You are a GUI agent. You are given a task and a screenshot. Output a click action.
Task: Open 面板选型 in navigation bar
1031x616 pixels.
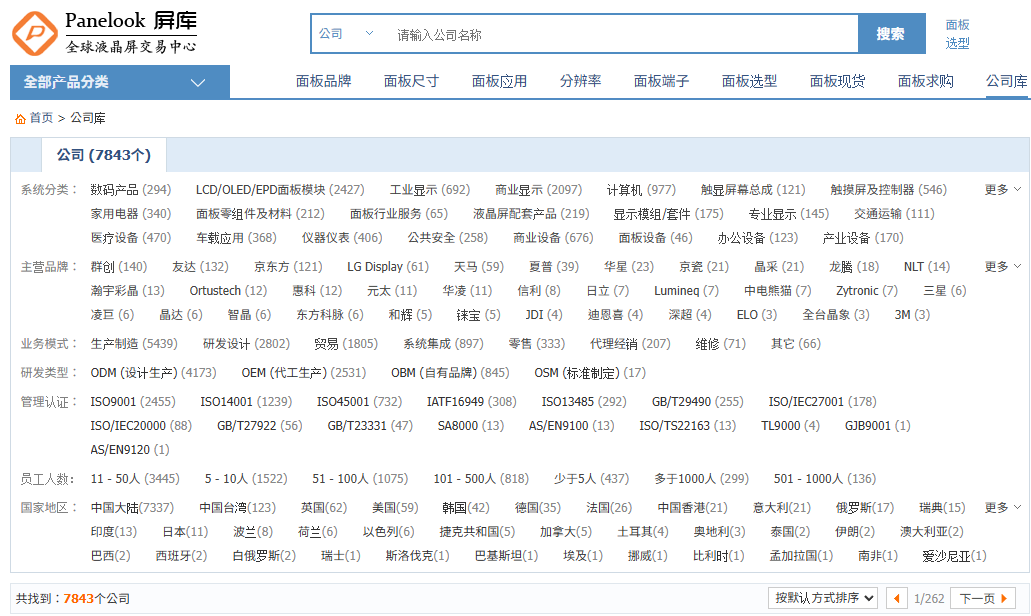pyautogui.click(x=750, y=82)
